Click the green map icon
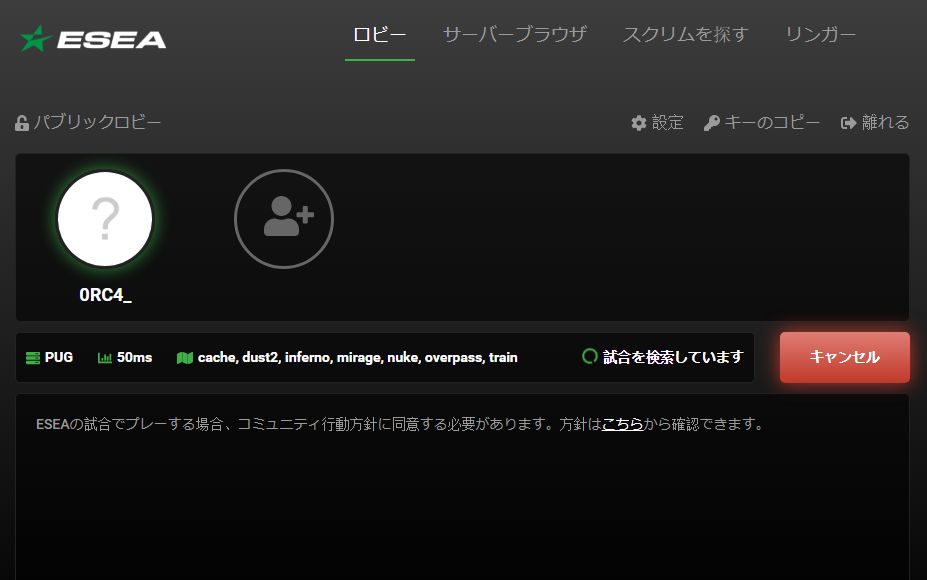927x580 pixels. pos(184,358)
